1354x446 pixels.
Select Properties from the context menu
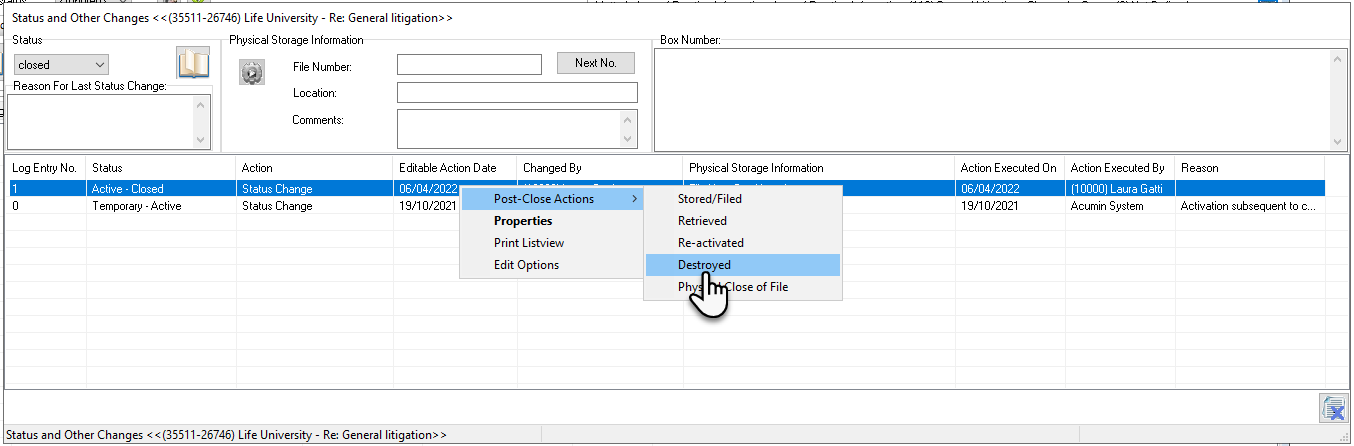pos(551,221)
